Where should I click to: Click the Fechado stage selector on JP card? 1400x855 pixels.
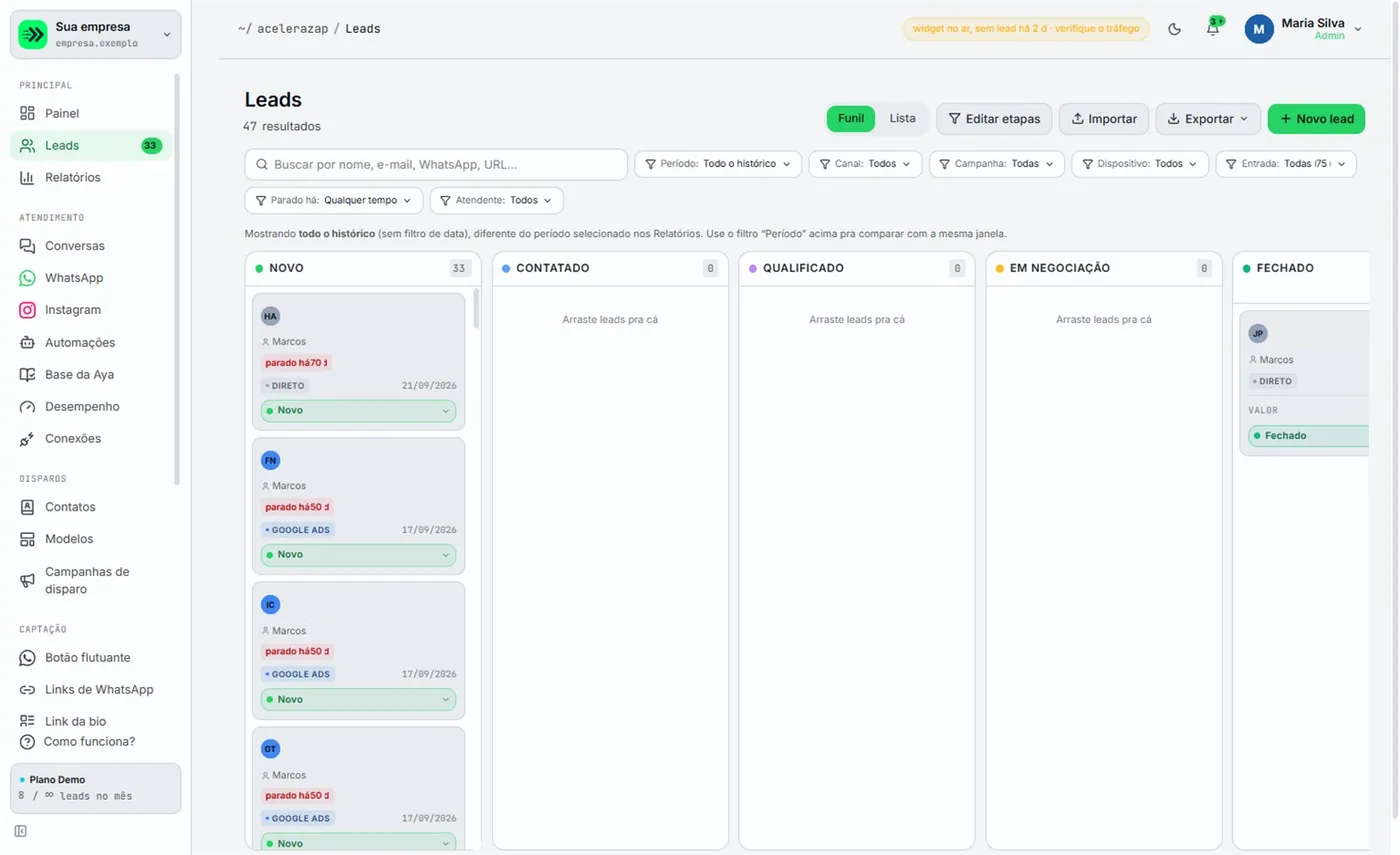coord(1308,436)
